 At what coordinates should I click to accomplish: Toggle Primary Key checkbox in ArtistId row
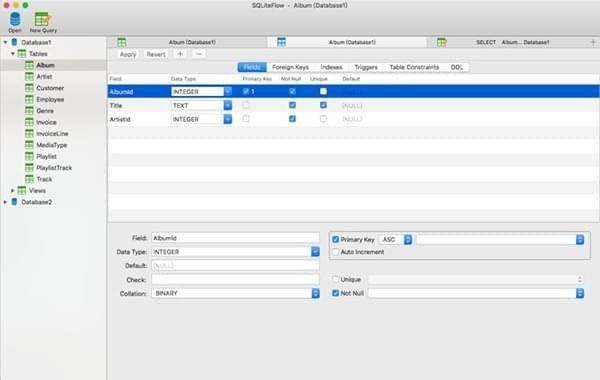coord(246,119)
